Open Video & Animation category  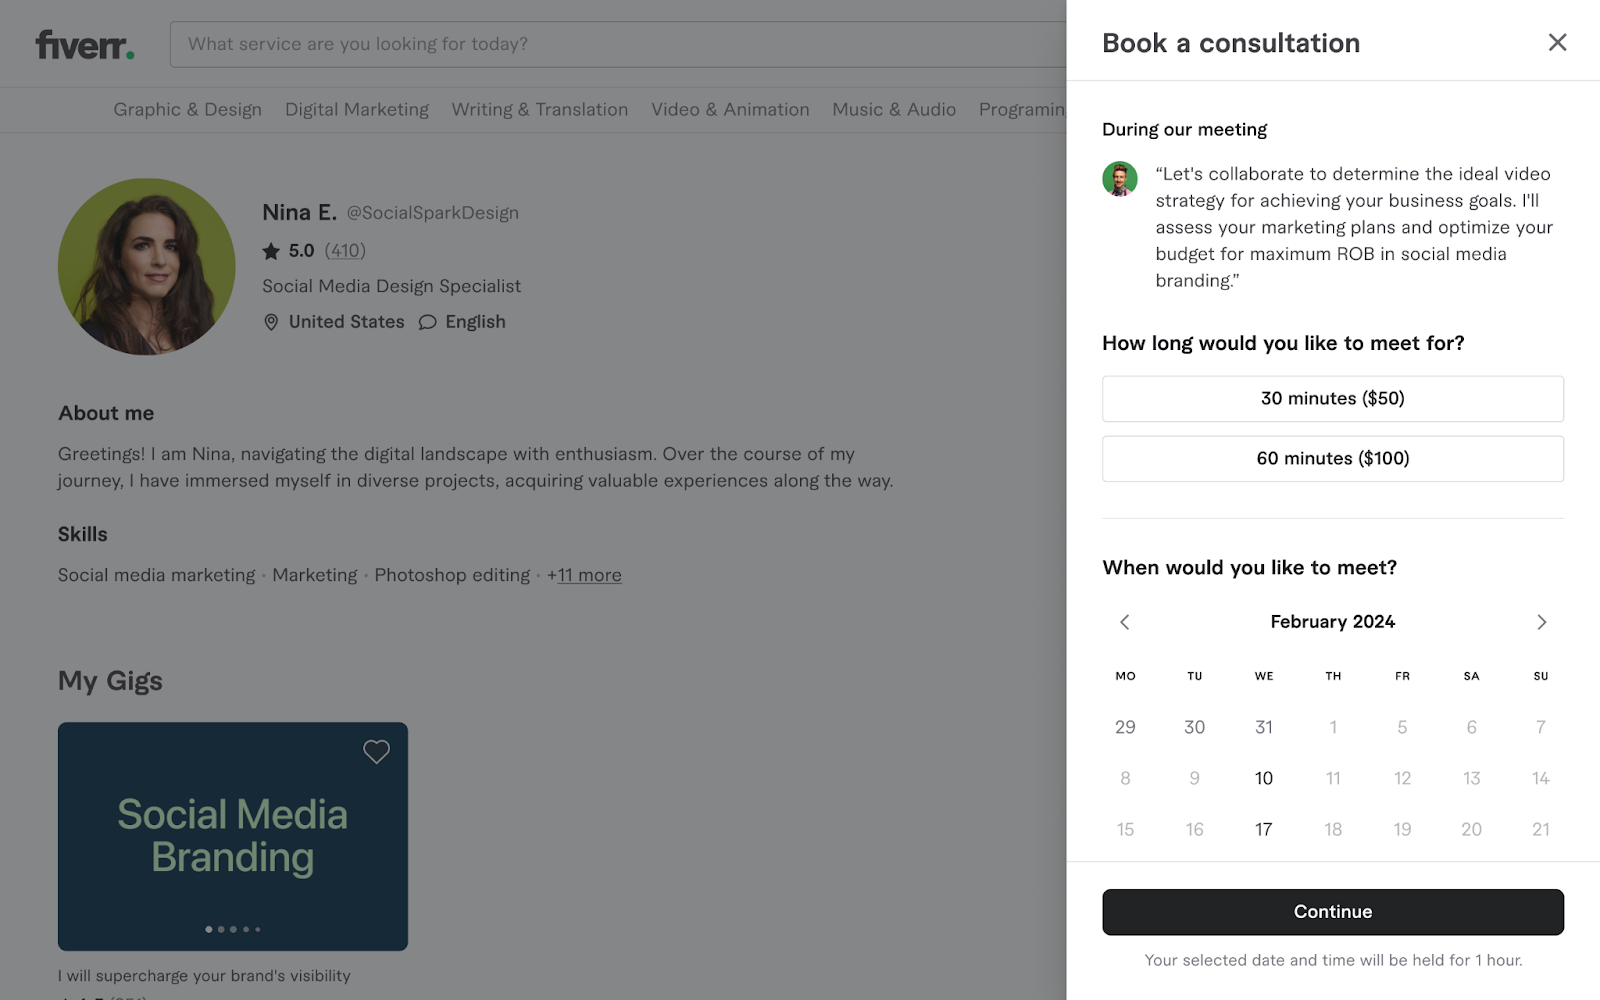pos(730,110)
